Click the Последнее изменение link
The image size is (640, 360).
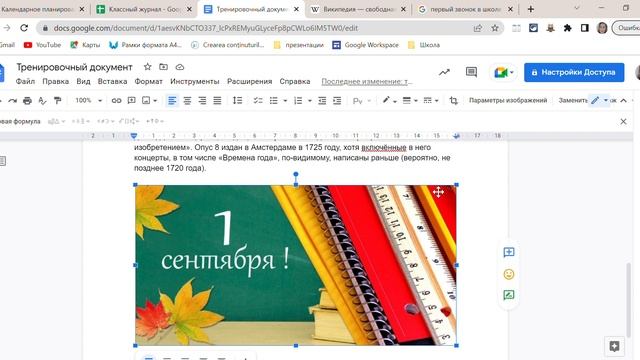pos(367,82)
